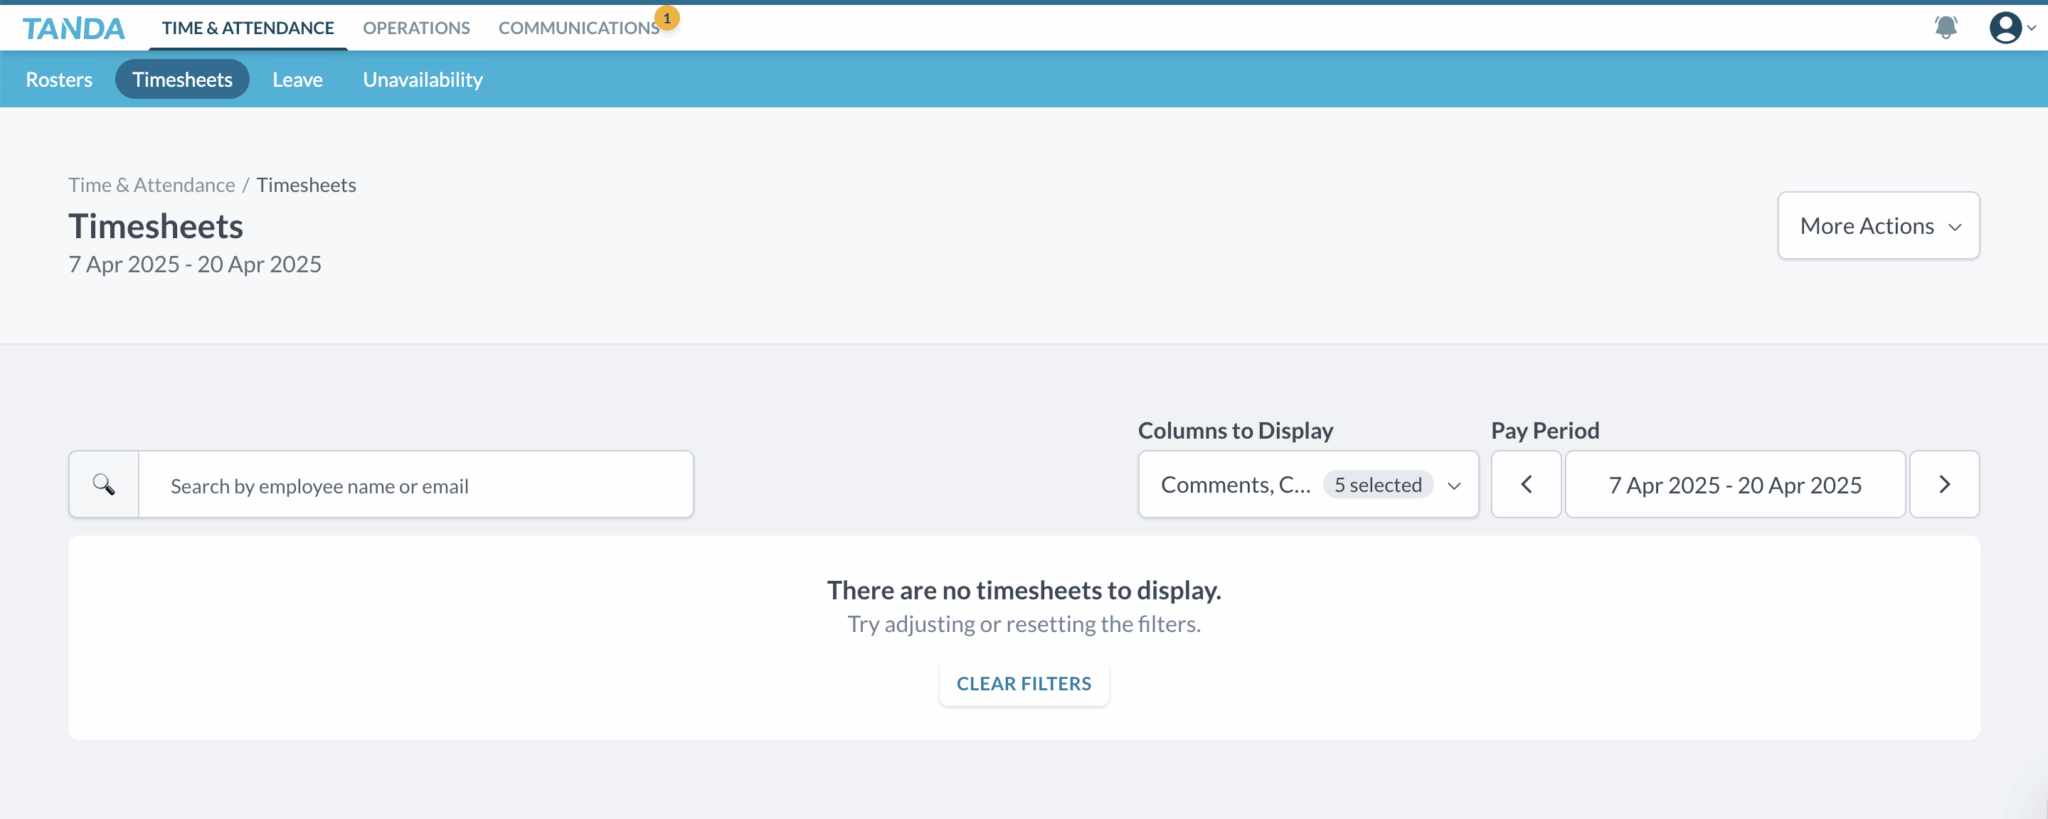Open the user profile avatar menu

click(x=2006, y=27)
